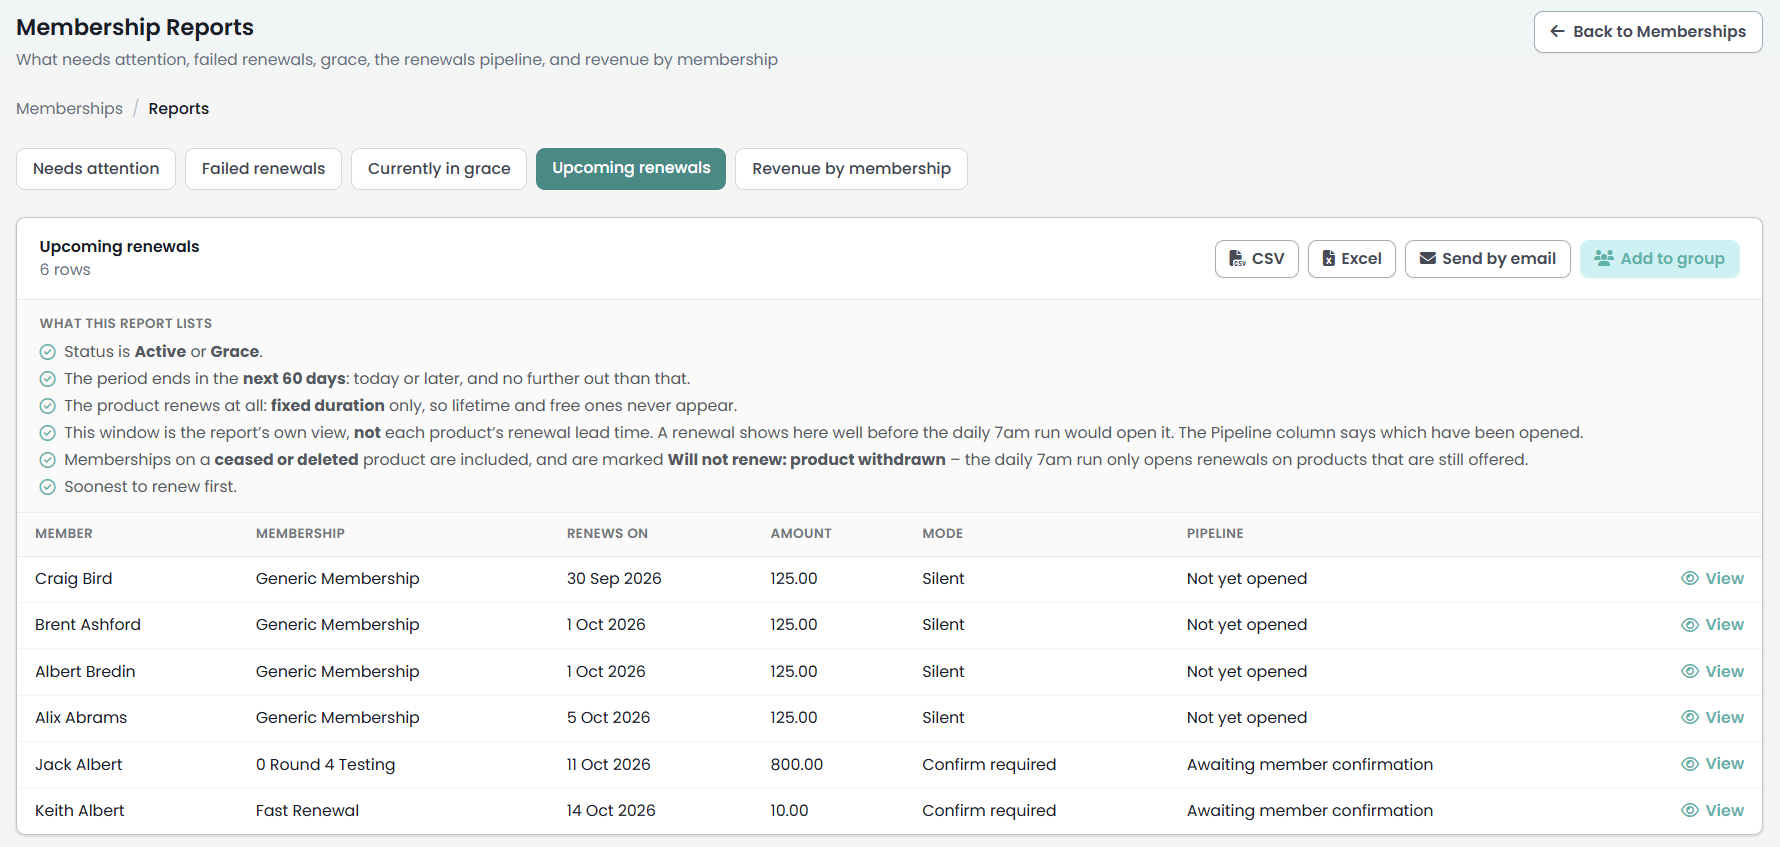Image resolution: width=1780 pixels, height=847 pixels.
Task: Click the eye icon in Brent Ashford's row
Action: point(1690,625)
